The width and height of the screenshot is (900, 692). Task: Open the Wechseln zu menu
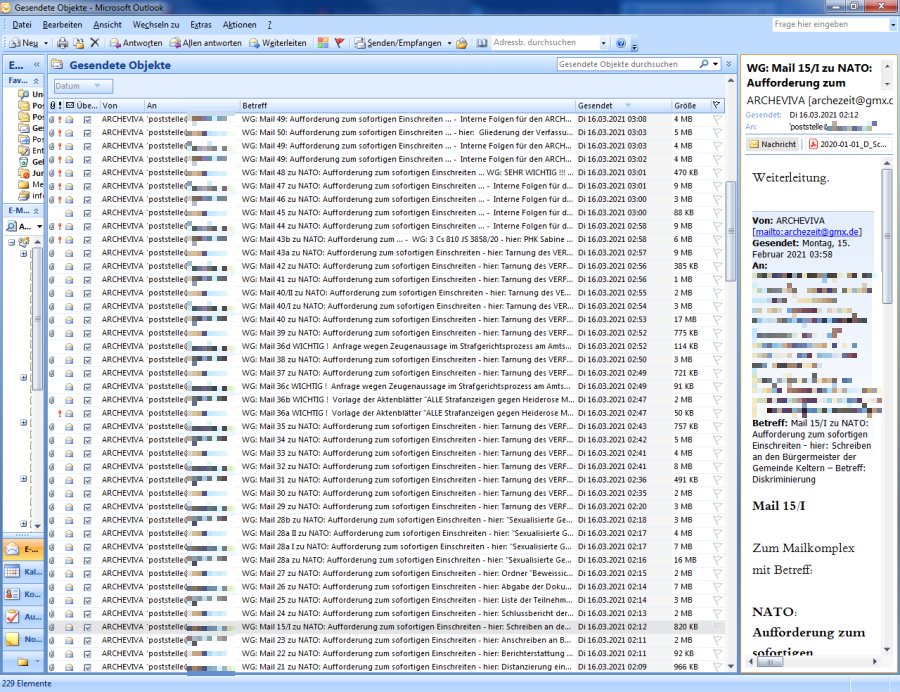coord(156,25)
